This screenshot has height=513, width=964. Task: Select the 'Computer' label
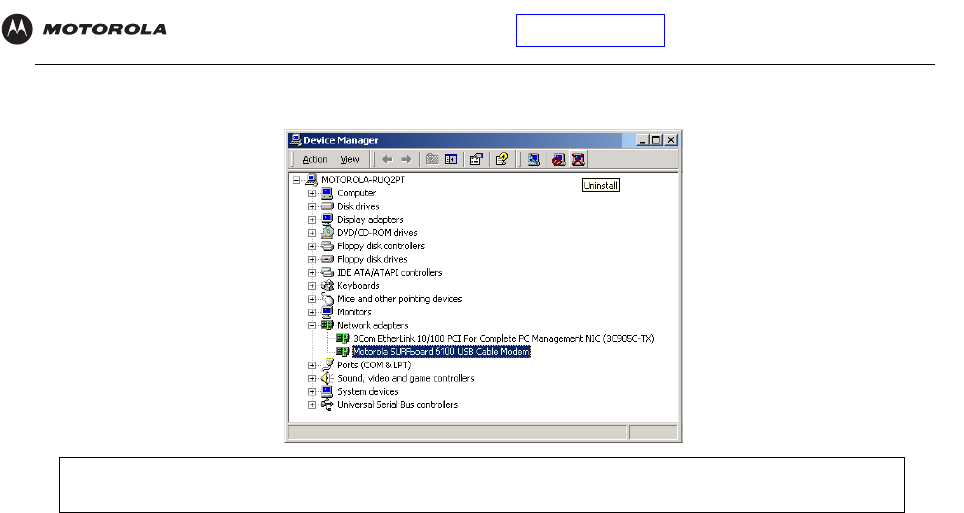pyautogui.click(x=356, y=193)
